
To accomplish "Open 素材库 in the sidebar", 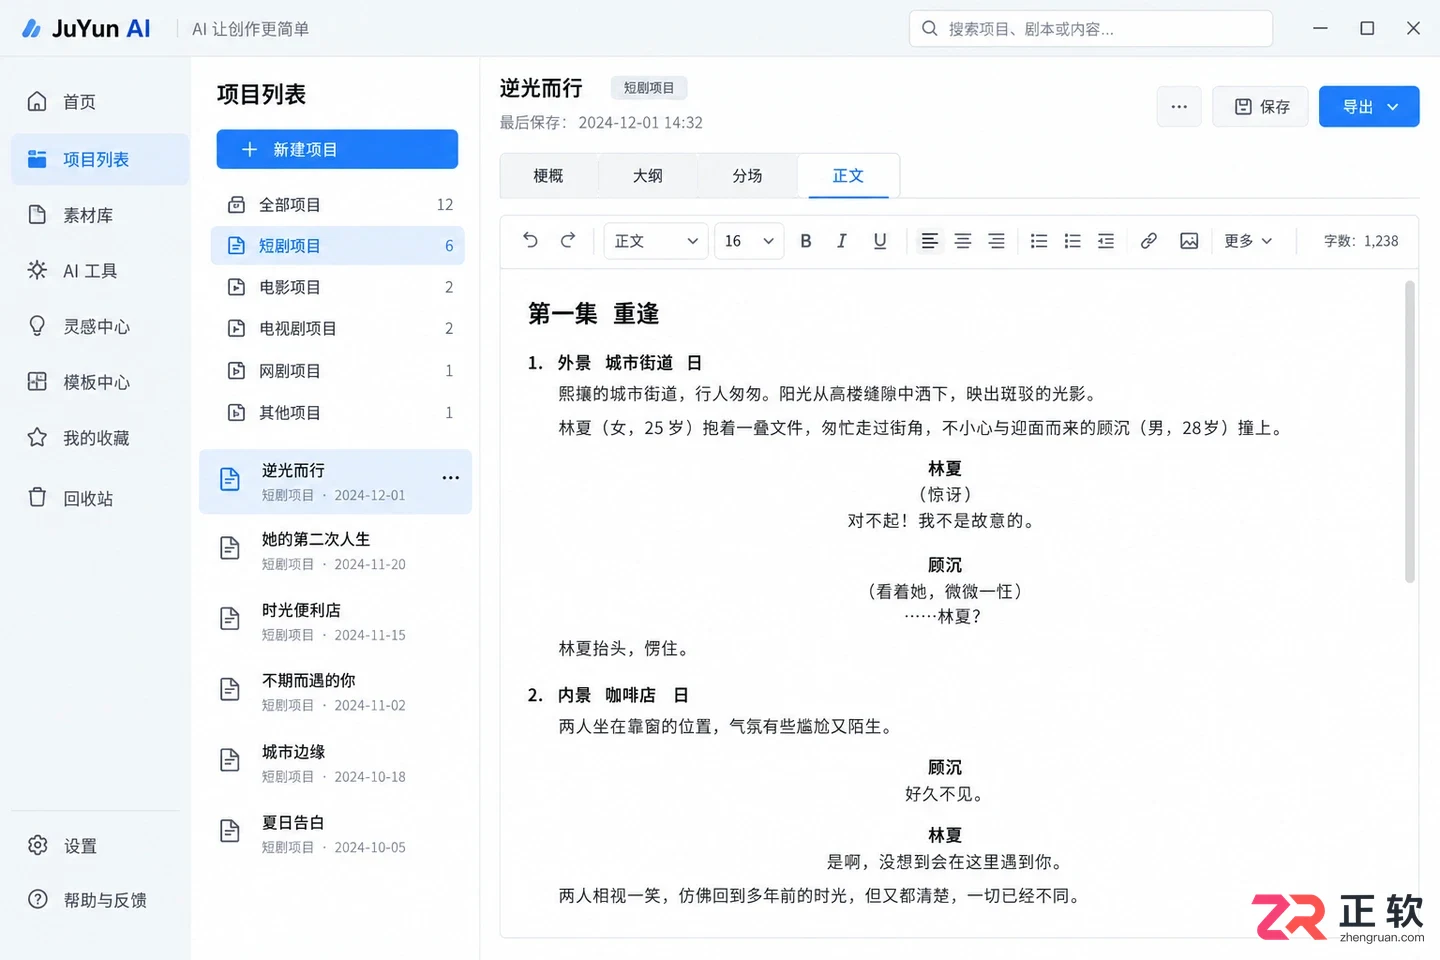I will (x=100, y=215).
